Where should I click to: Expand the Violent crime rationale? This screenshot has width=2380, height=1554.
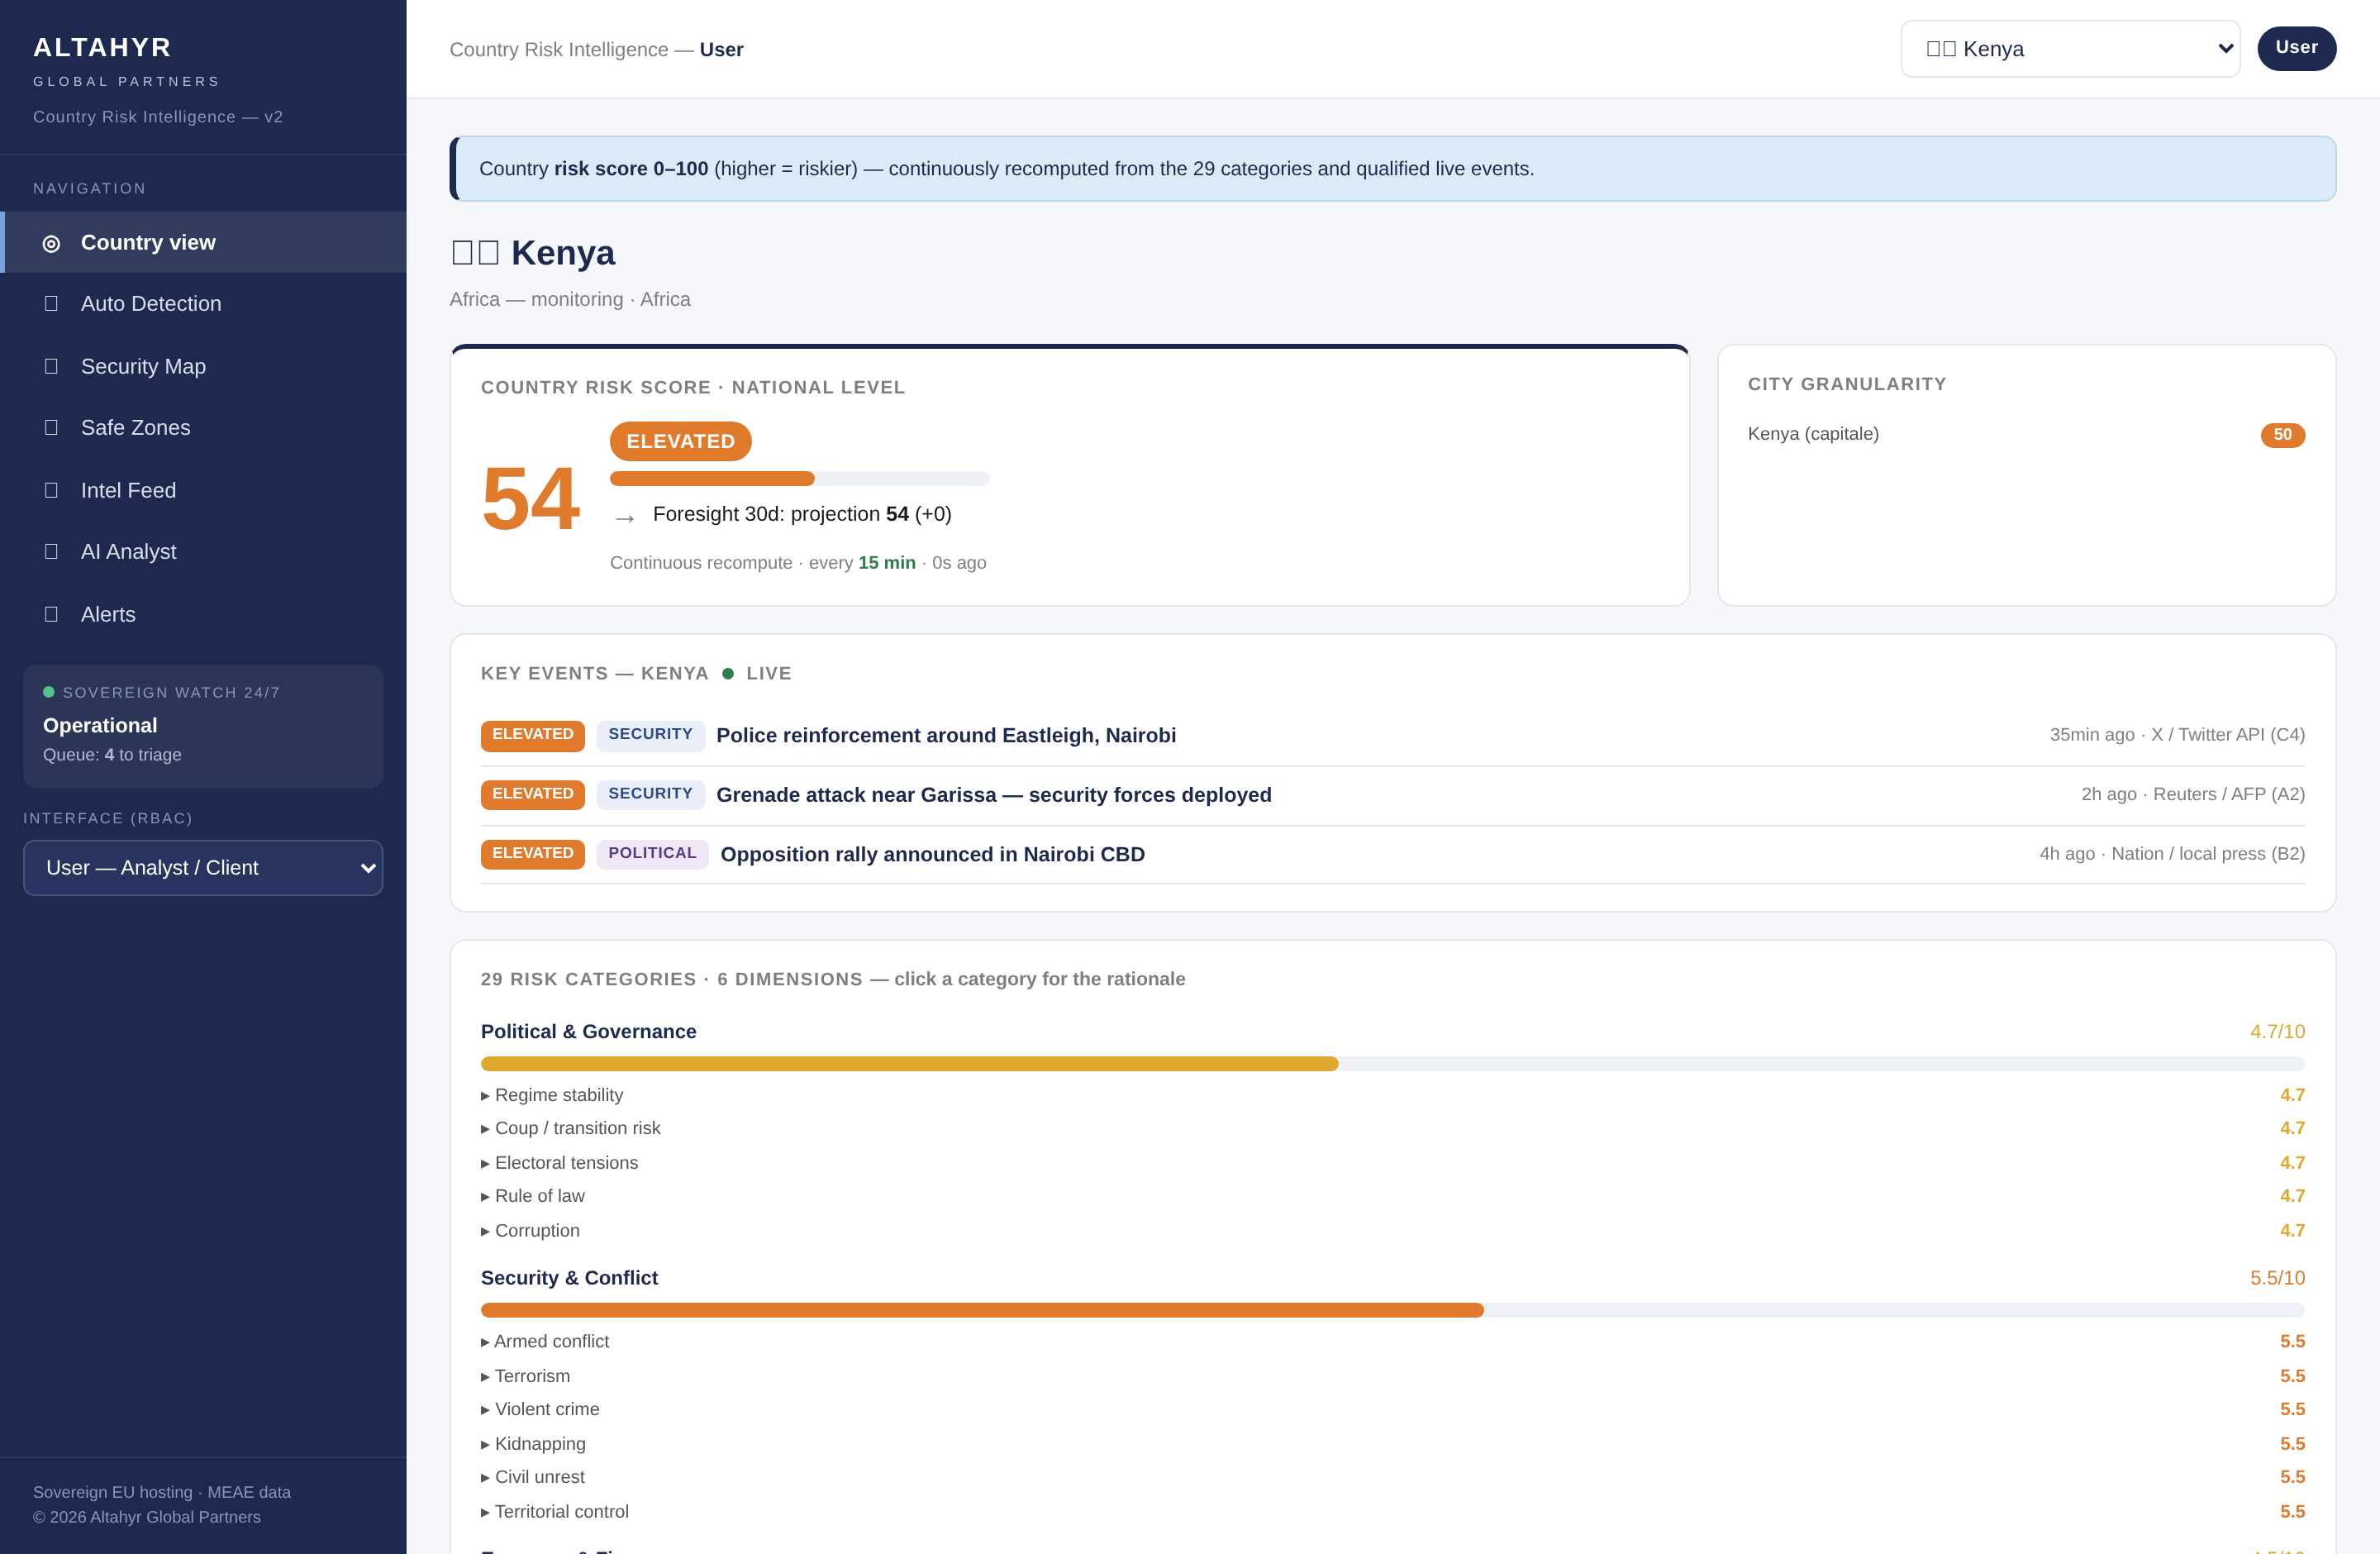pyautogui.click(x=1393, y=1409)
